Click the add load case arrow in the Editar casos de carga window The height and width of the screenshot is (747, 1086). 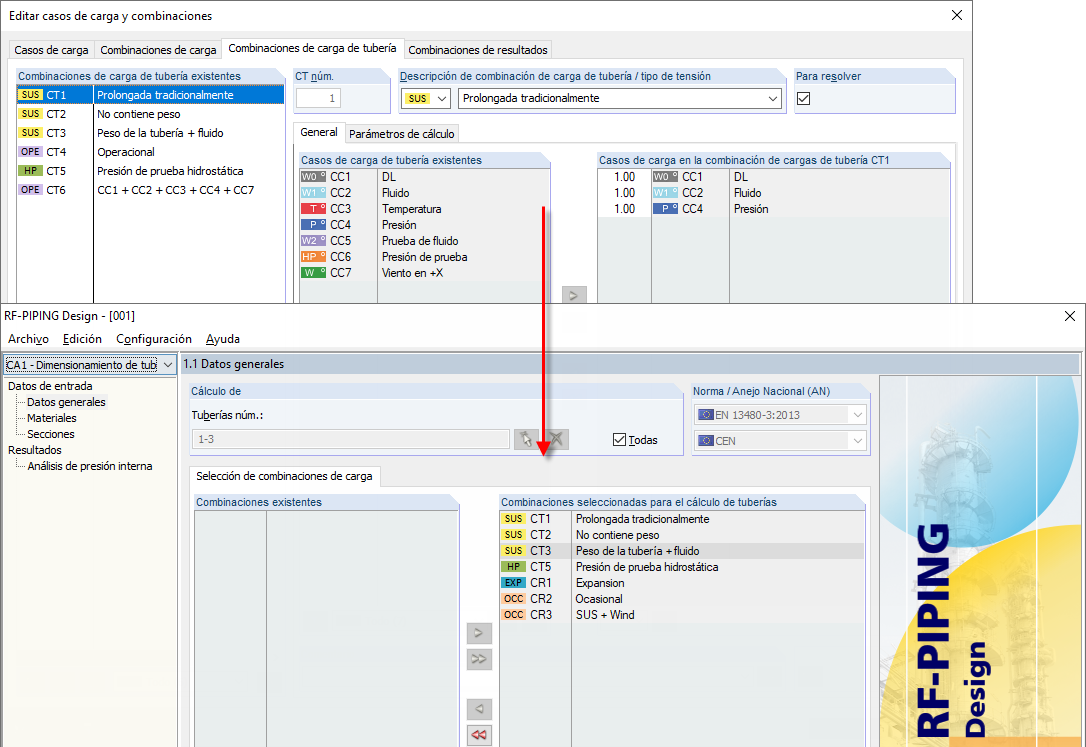pyautogui.click(x=574, y=295)
